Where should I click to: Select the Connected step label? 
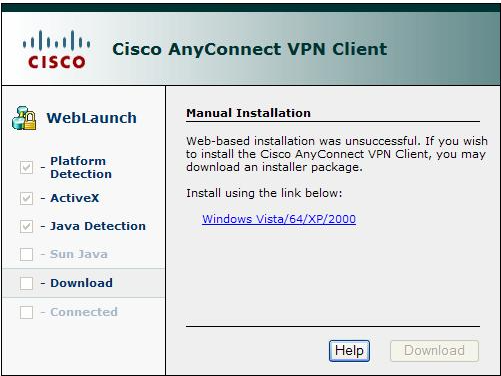pyautogui.click(x=84, y=312)
